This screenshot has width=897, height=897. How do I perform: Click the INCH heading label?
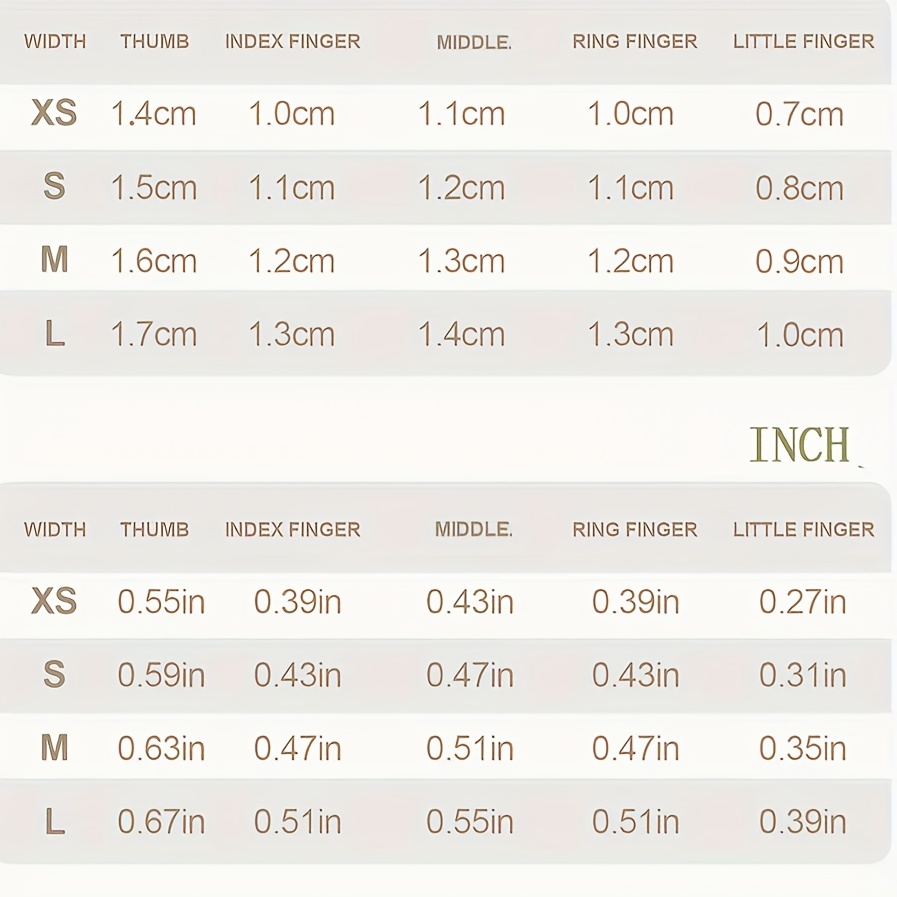pyautogui.click(x=799, y=445)
